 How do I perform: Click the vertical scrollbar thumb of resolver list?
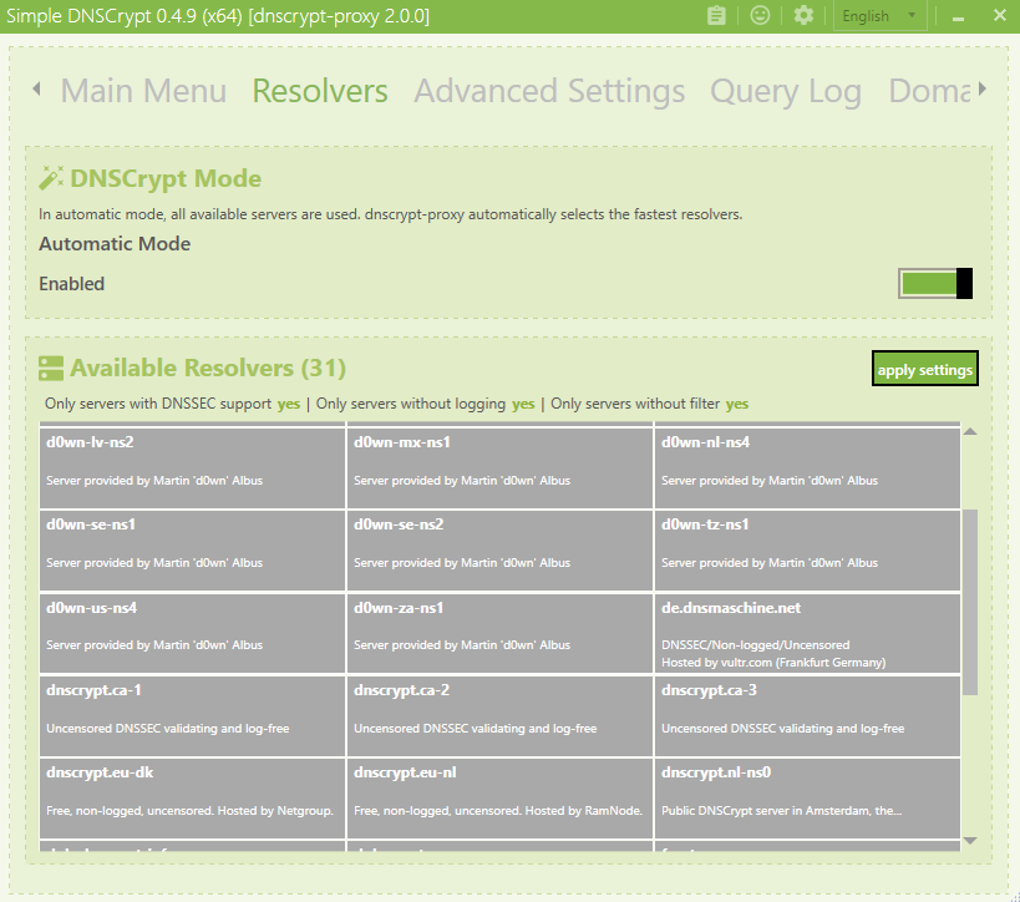[x=969, y=600]
